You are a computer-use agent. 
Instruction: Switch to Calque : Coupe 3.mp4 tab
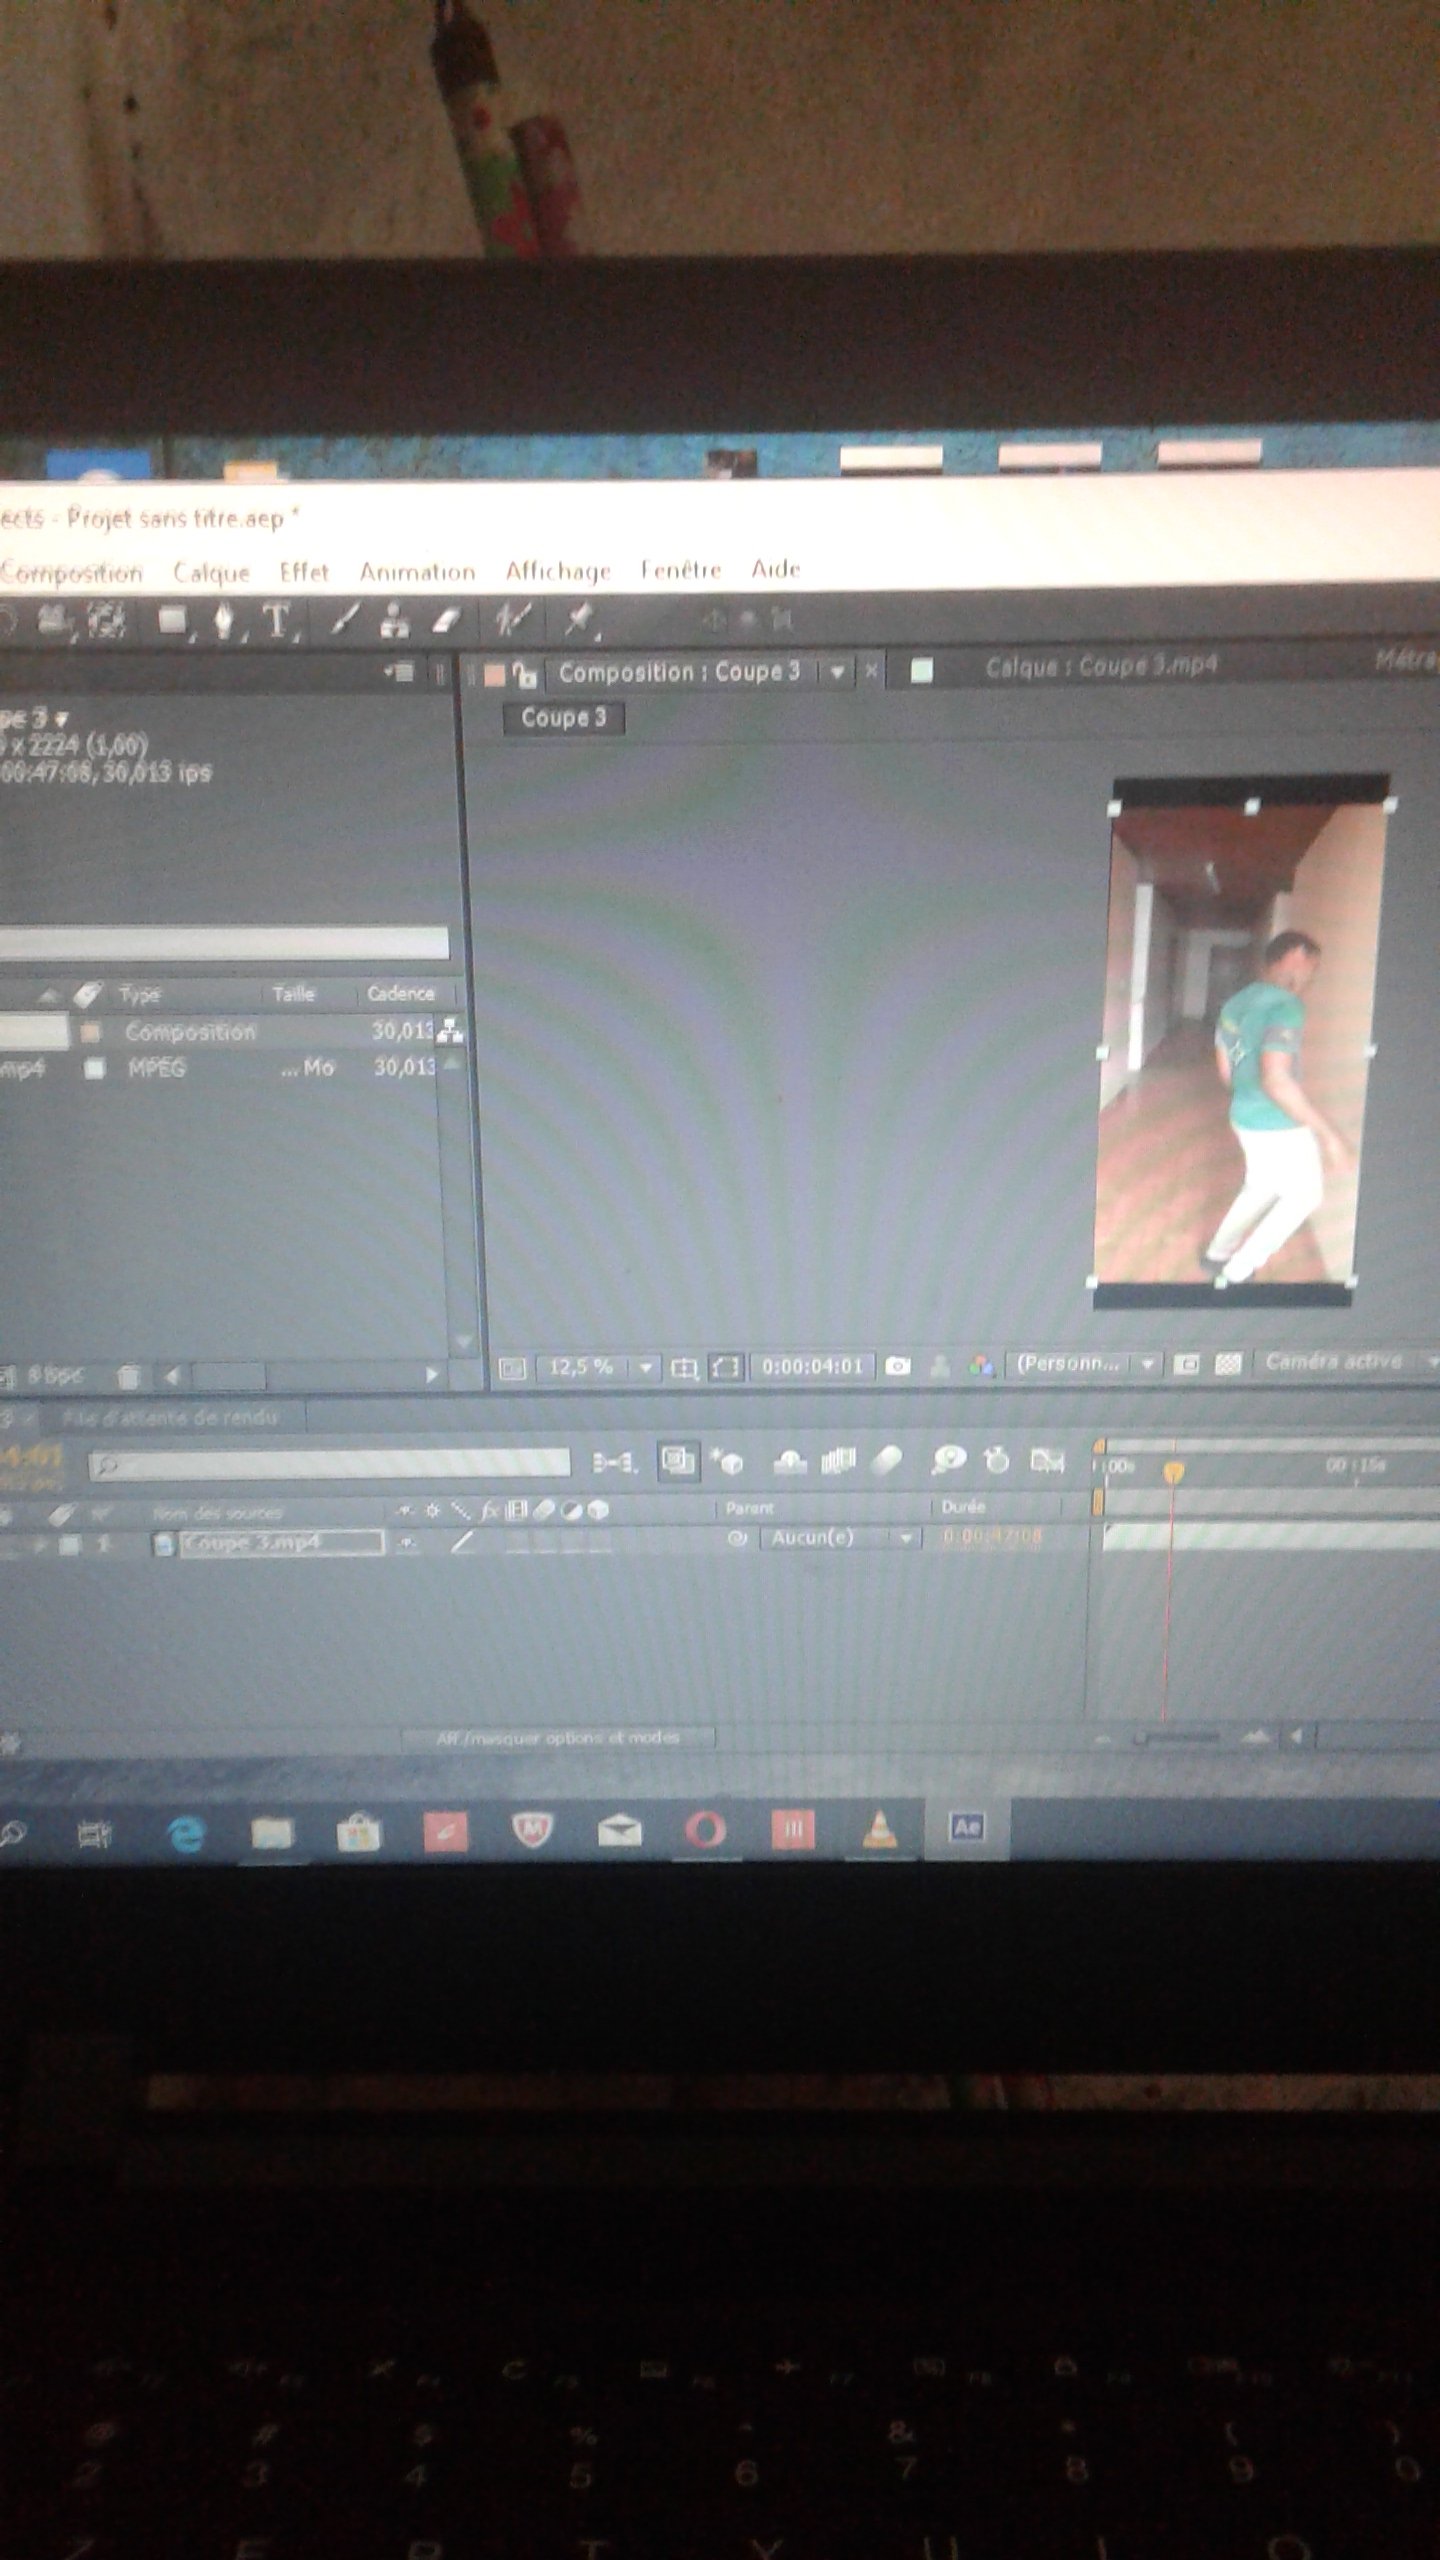click(1101, 667)
